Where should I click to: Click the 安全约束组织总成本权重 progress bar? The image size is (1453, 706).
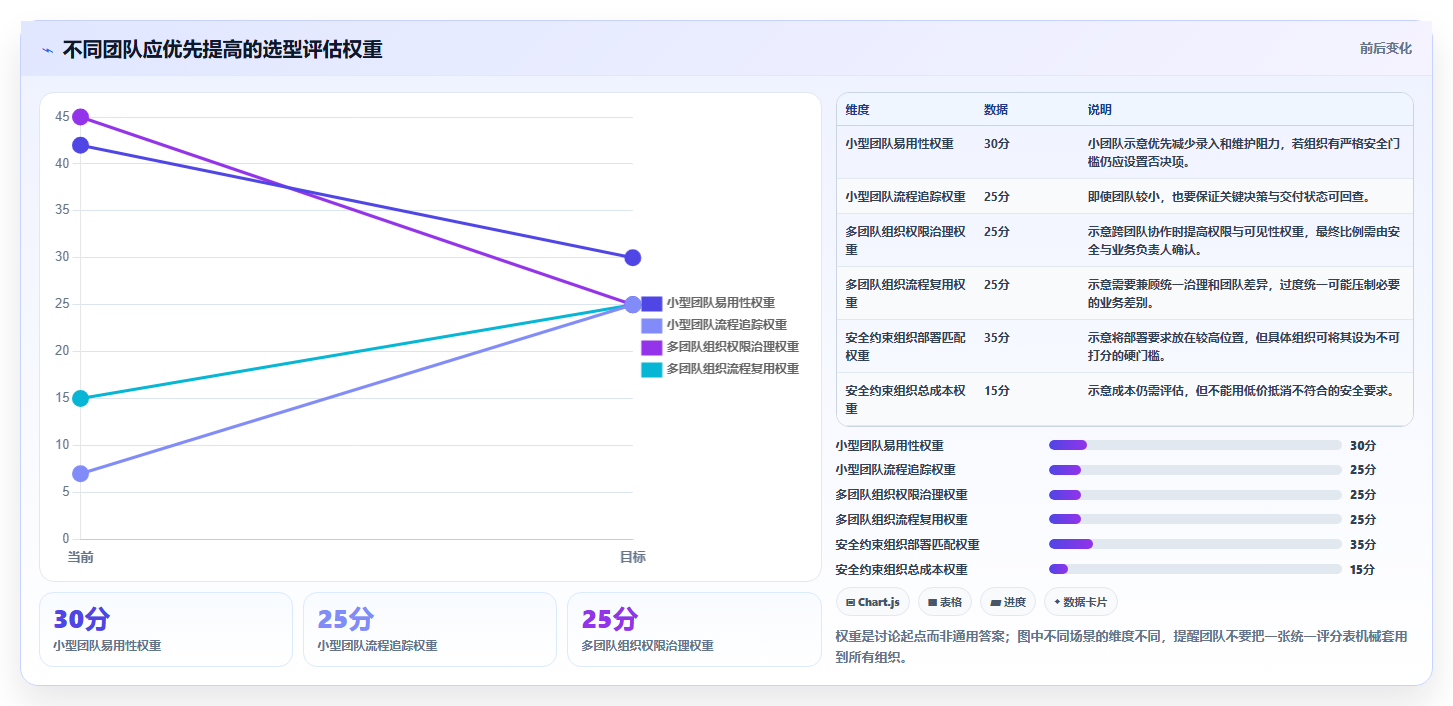coord(1195,569)
